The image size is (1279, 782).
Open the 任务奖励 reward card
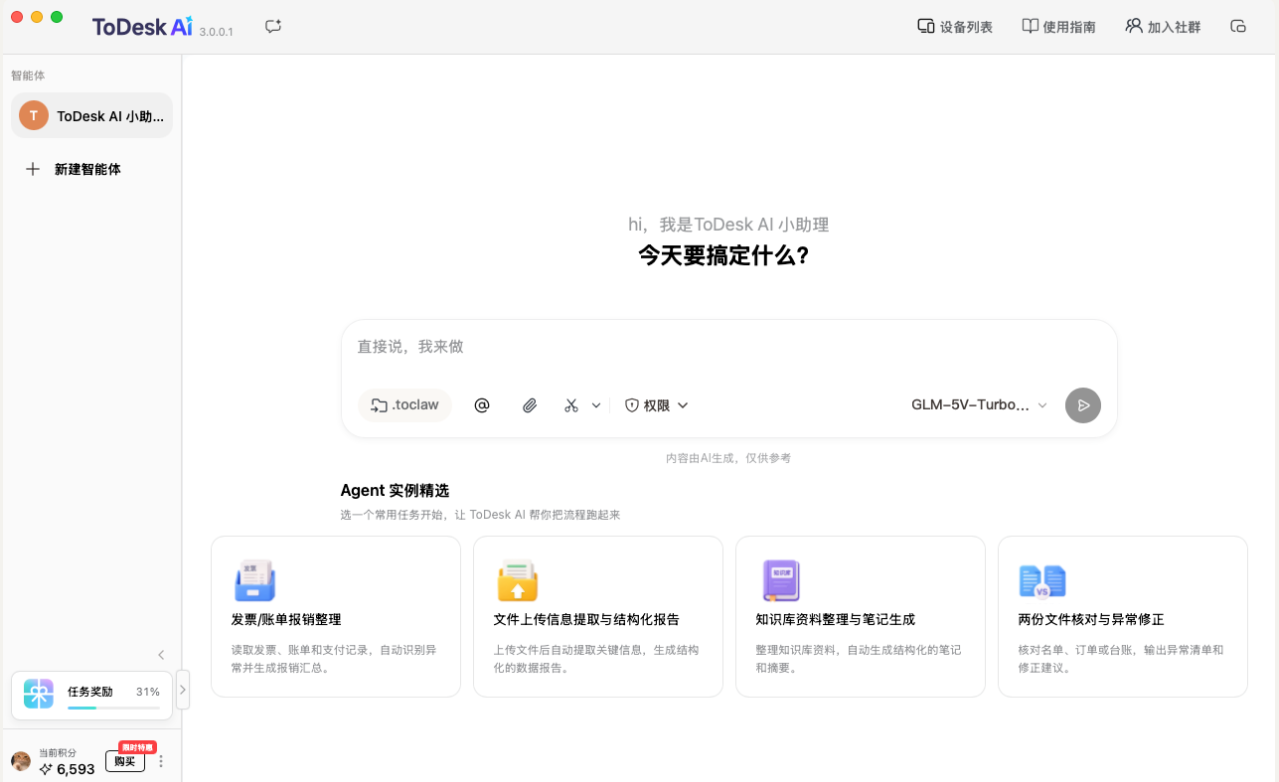click(x=92, y=695)
